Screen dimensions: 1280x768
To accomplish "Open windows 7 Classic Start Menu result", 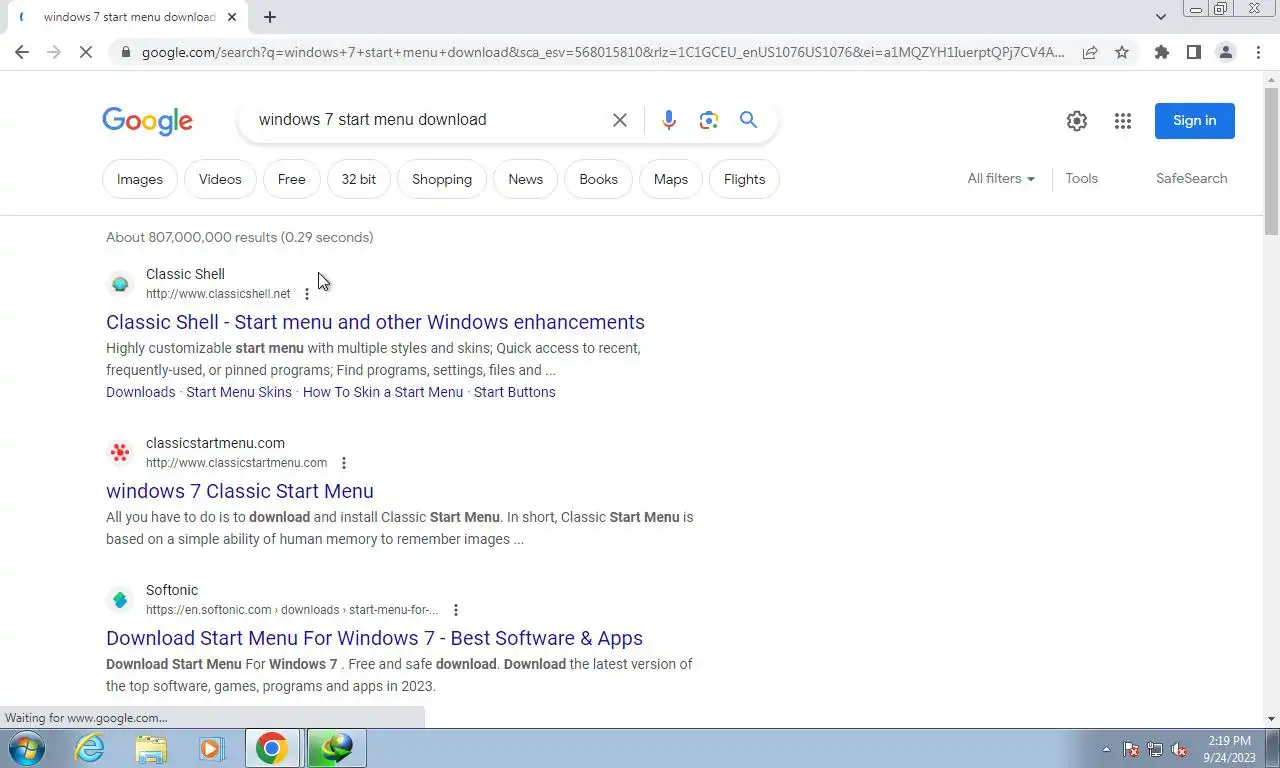I will click(x=240, y=491).
